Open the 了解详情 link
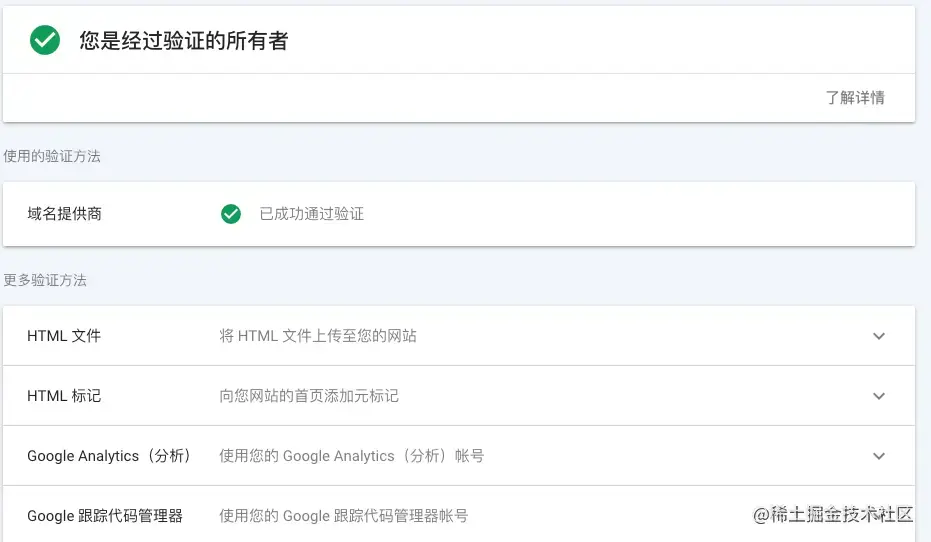Image resolution: width=931 pixels, height=542 pixels. point(855,97)
